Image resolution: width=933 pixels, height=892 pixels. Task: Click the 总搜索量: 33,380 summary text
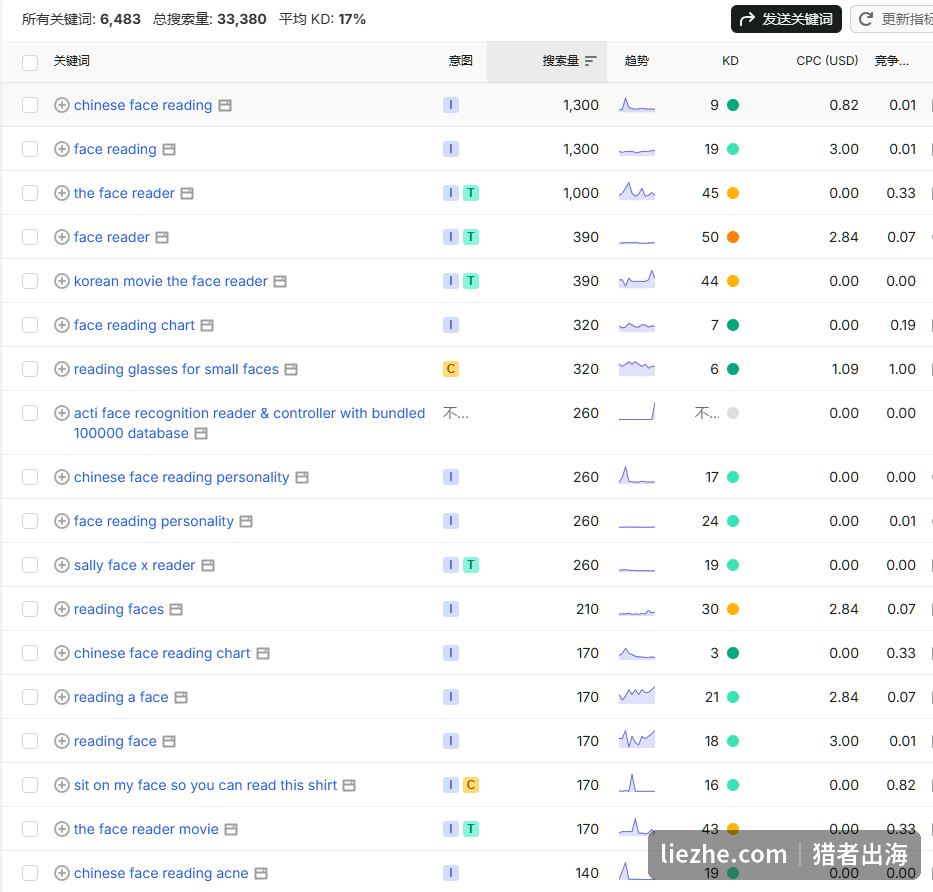(209, 19)
